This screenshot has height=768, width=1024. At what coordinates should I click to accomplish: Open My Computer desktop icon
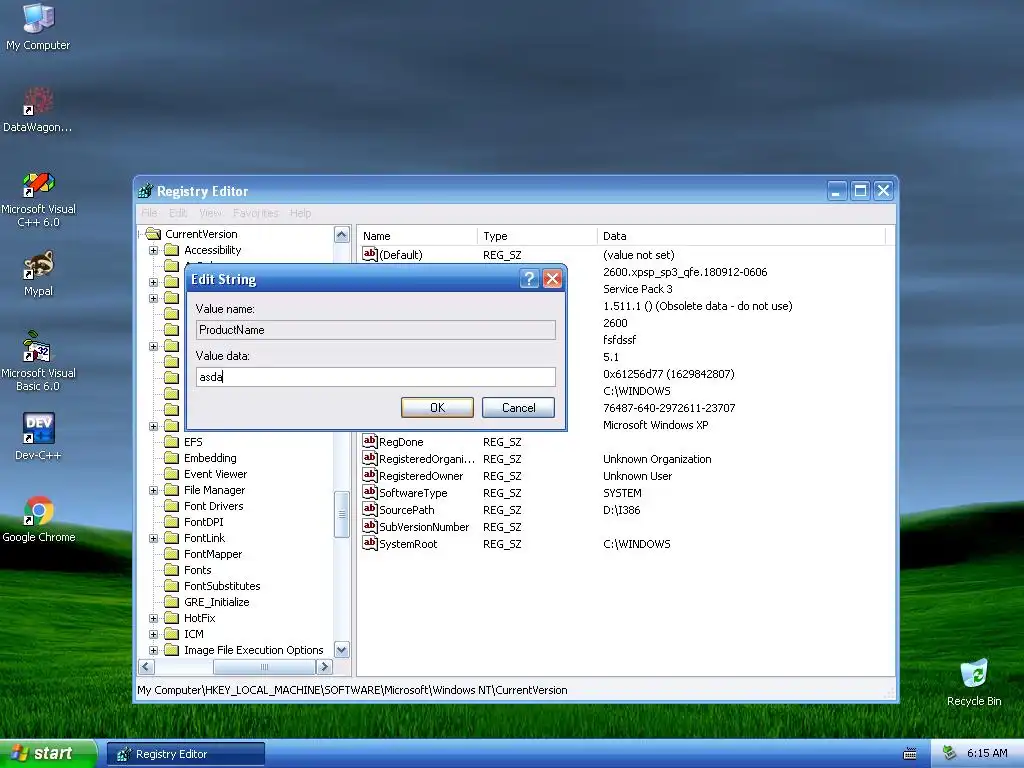[x=38, y=27]
